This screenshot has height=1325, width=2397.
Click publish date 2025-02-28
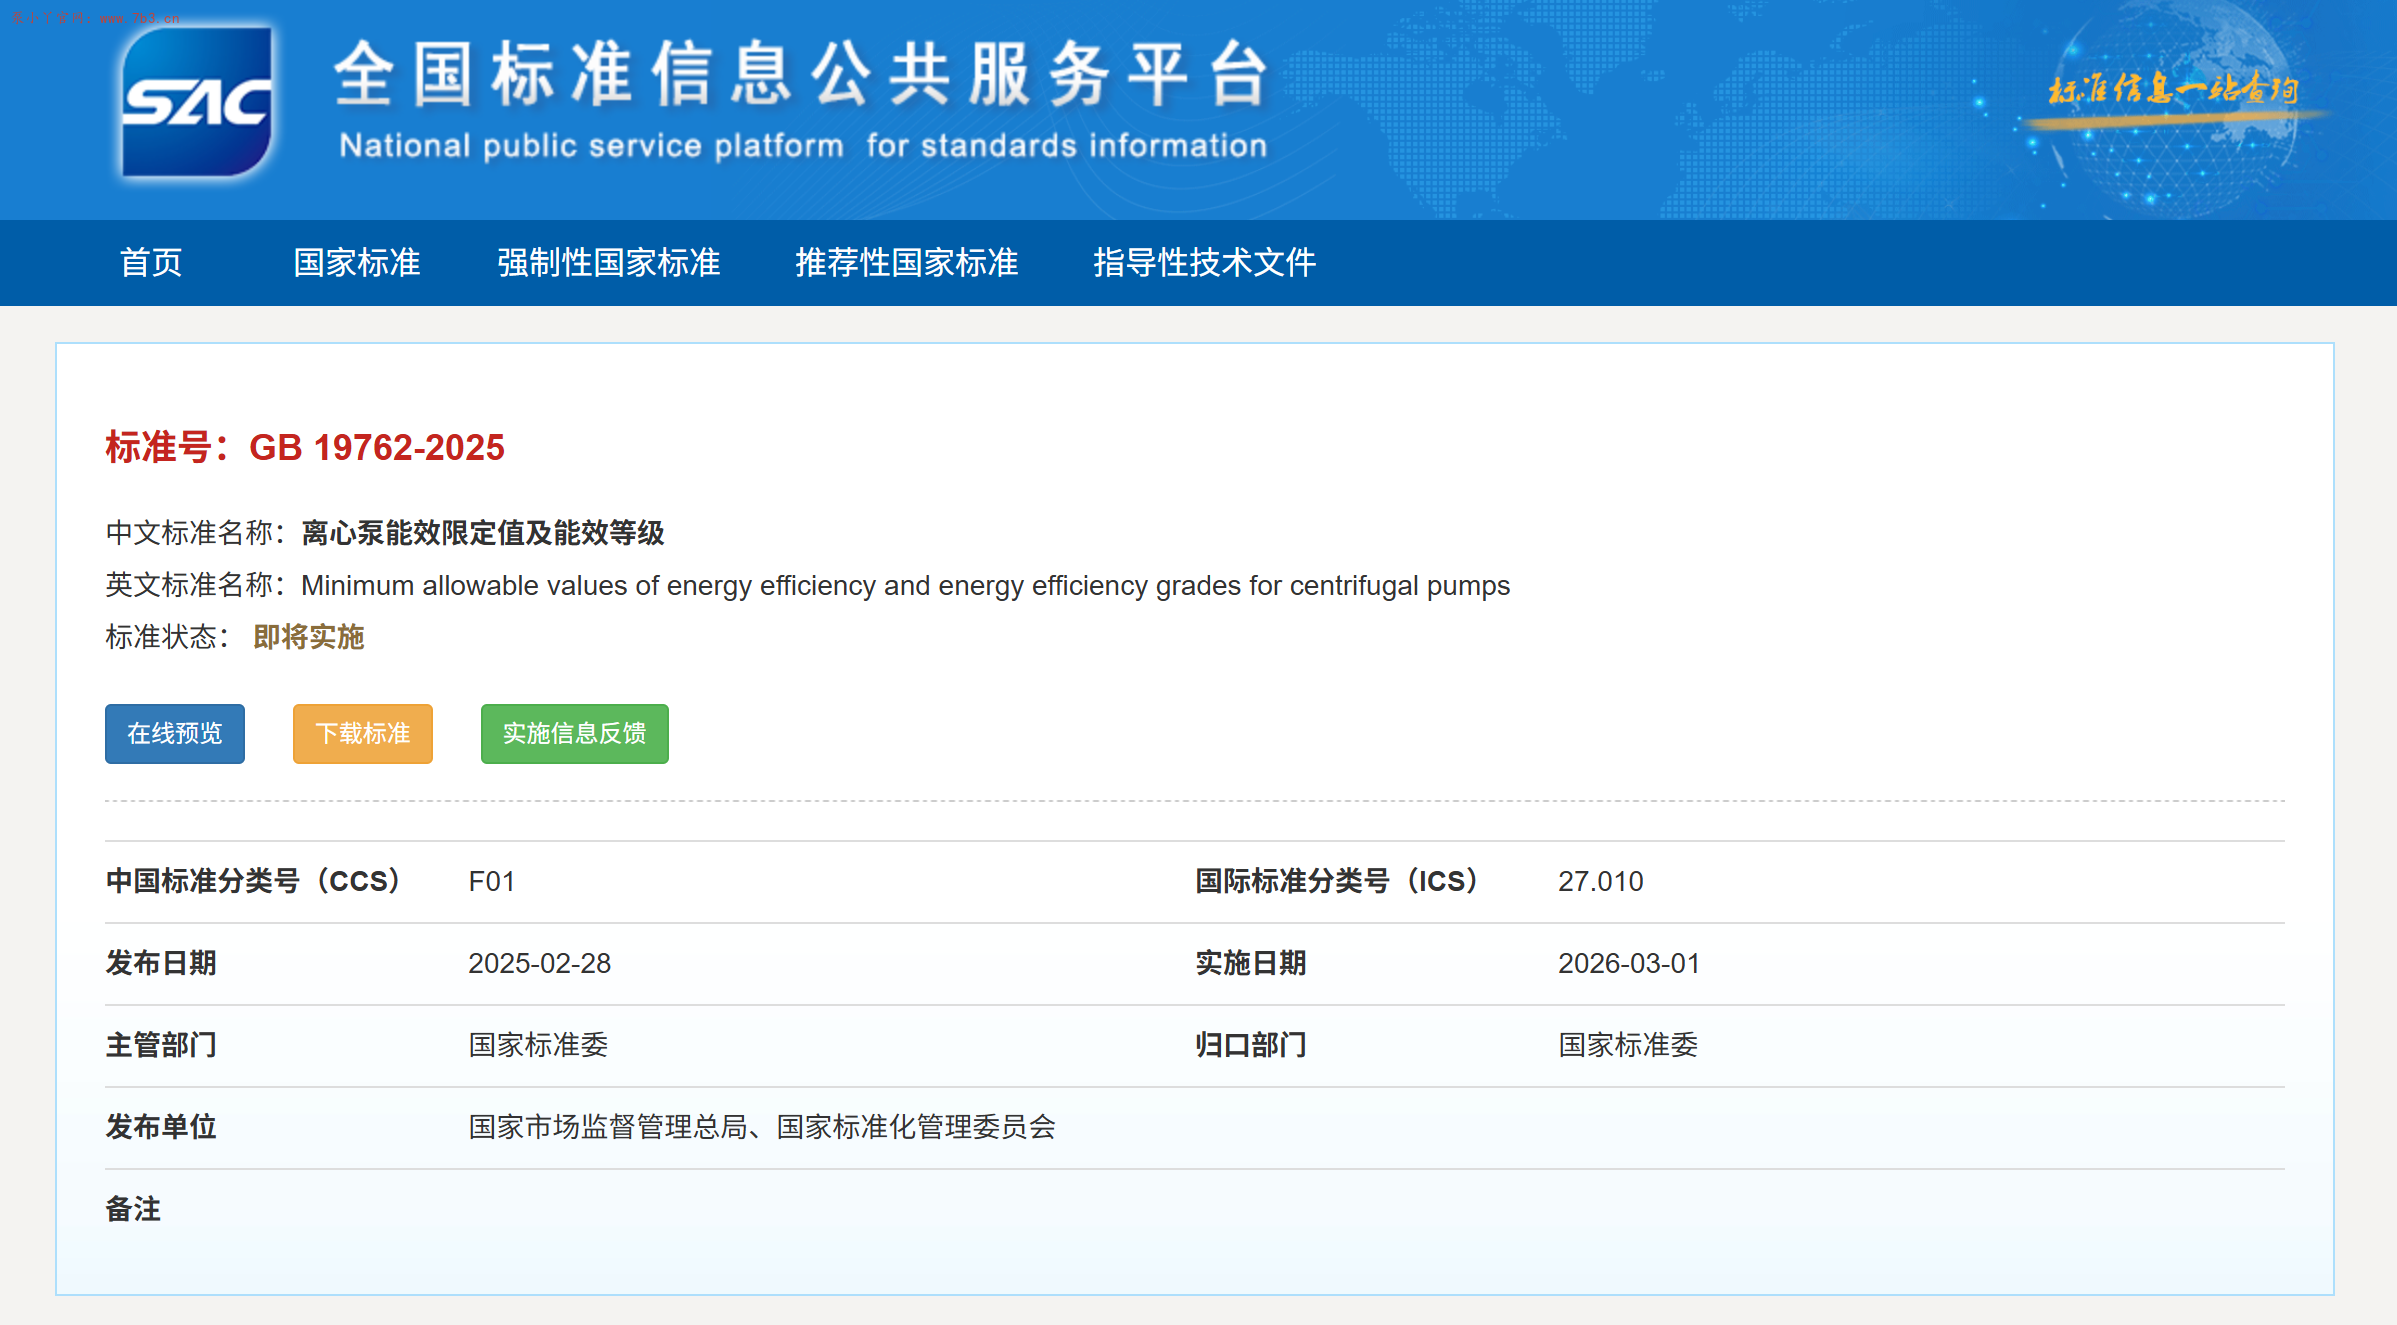click(x=540, y=963)
